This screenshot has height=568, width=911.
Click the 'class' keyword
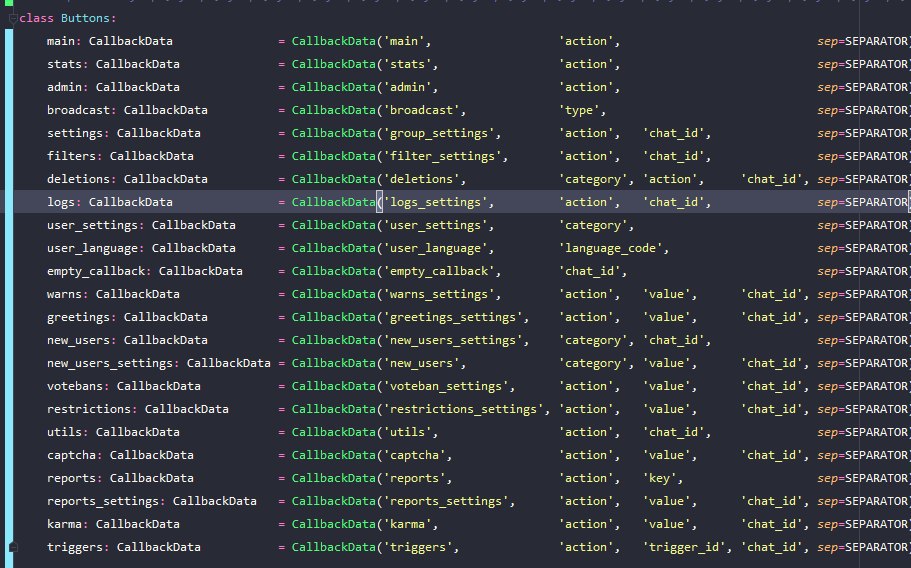tap(36, 18)
